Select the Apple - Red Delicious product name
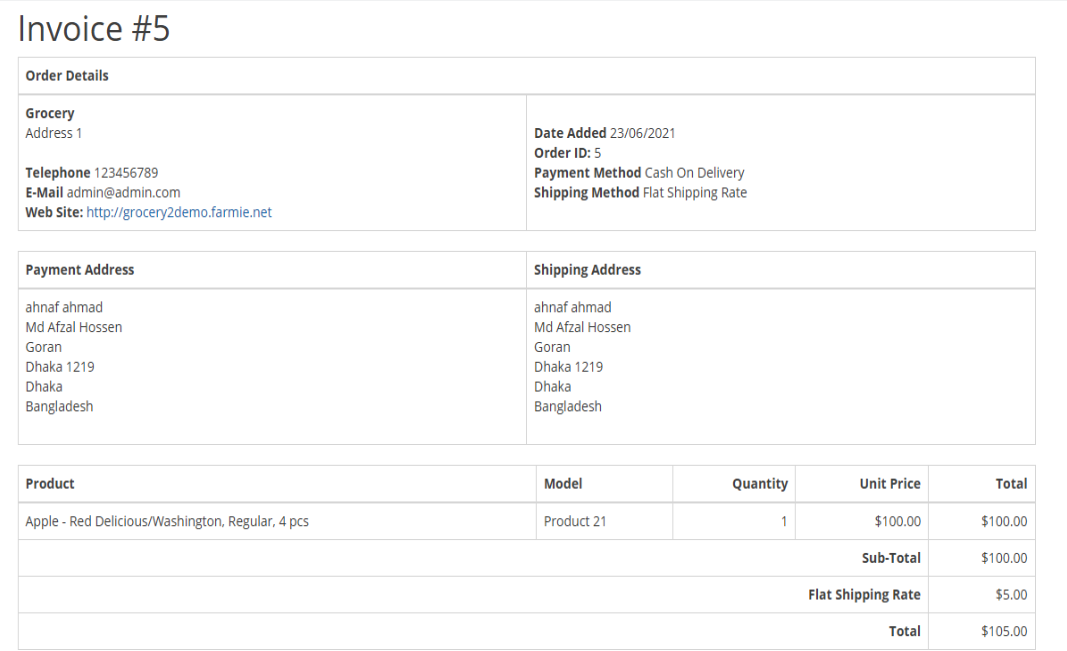Image resolution: width=1067 pixels, height=651 pixels. [167, 521]
